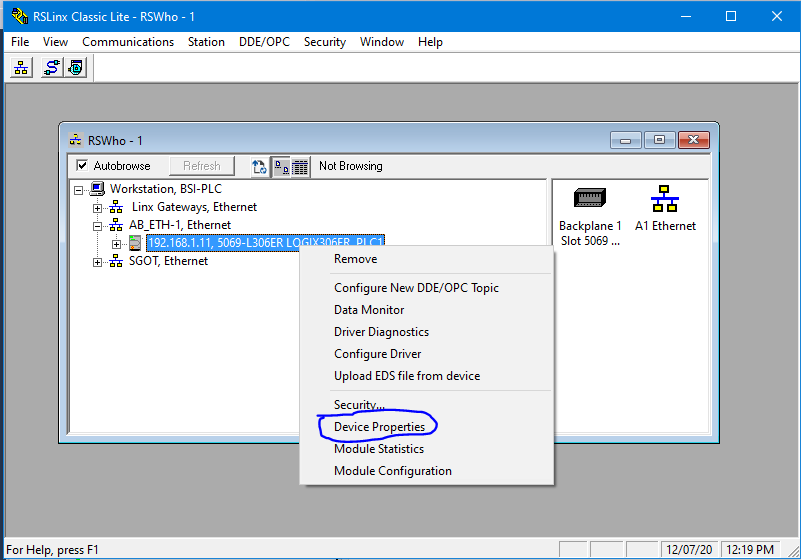Open the View menu
Screen dimensions: 801x560
point(55,42)
